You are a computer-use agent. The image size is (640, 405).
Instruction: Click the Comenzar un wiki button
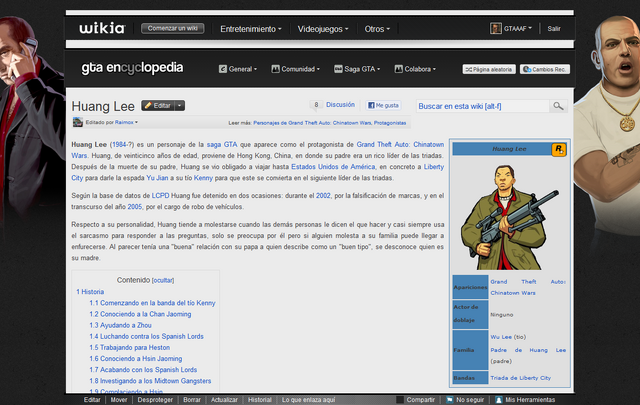pyautogui.click(x=173, y=28)
